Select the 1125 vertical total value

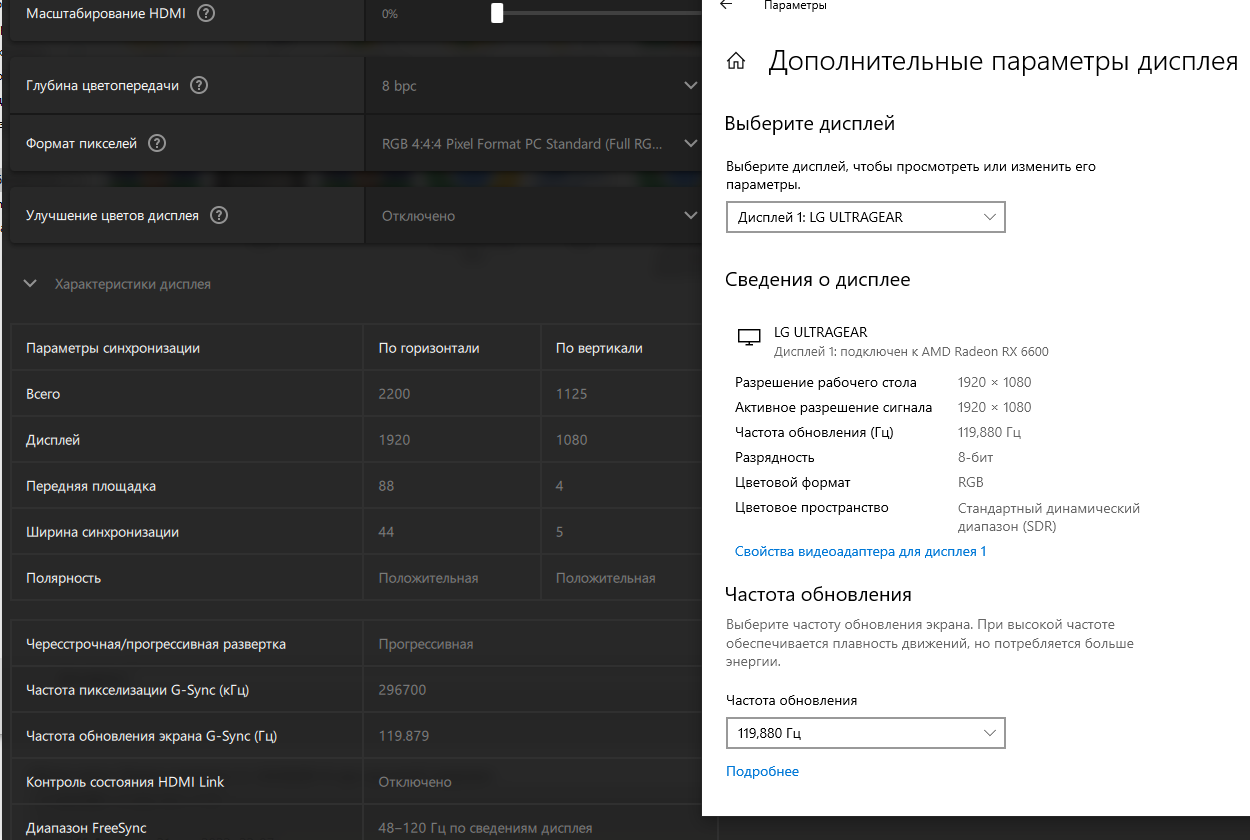[x=571, y=394]
